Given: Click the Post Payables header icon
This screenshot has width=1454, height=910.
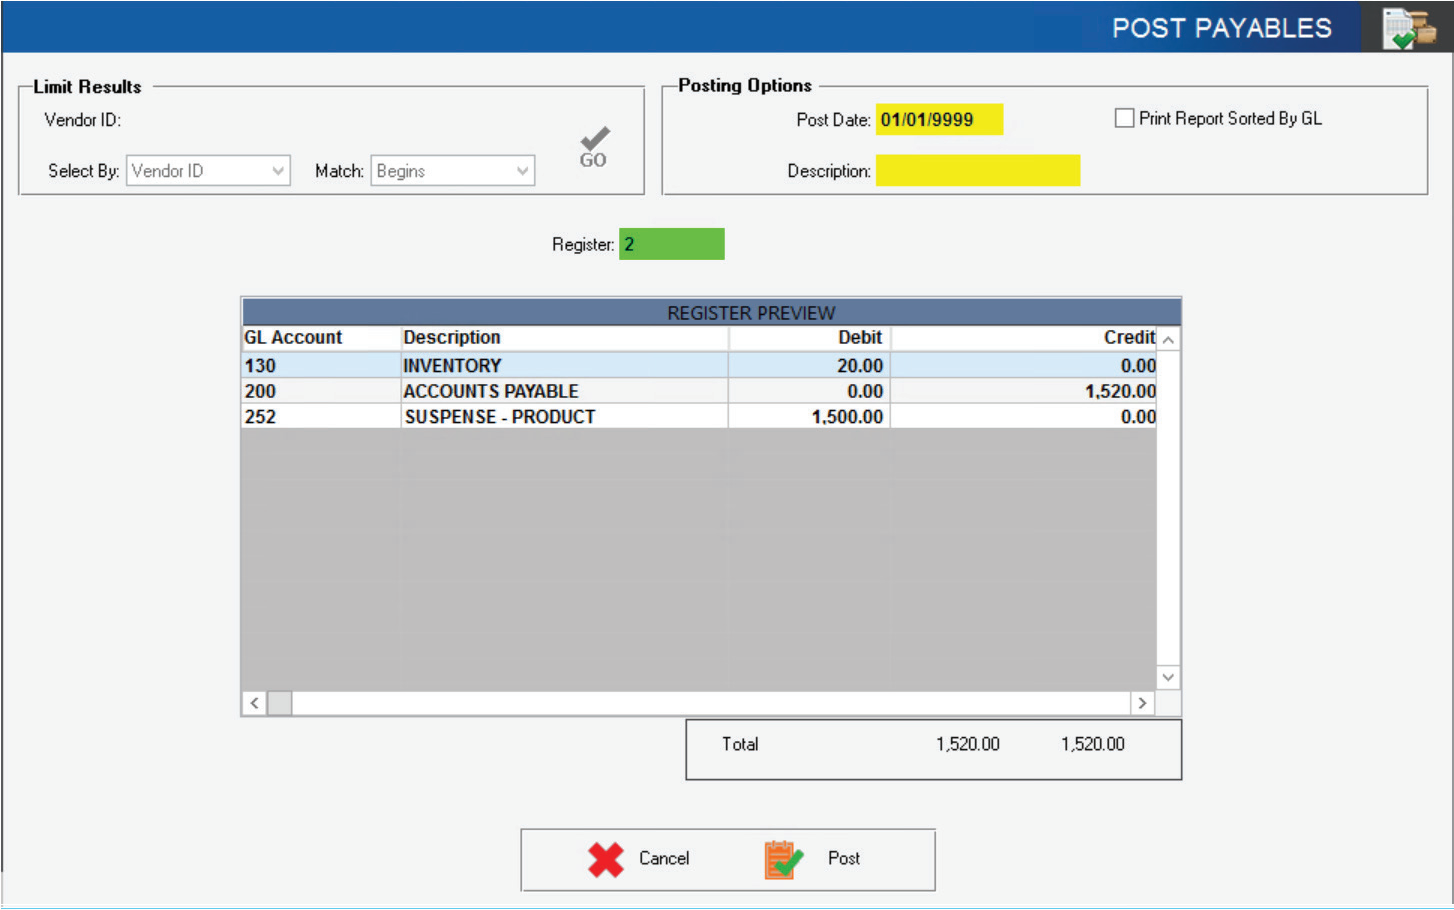Looking at the screenshot, I should [1408, 28].
